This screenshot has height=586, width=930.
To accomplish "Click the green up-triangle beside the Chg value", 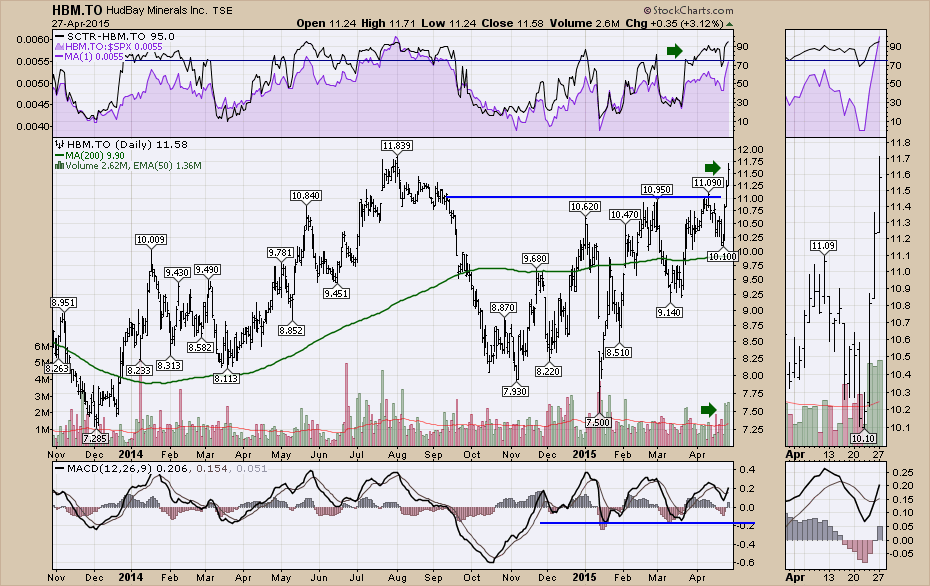I will click(729, 24).
